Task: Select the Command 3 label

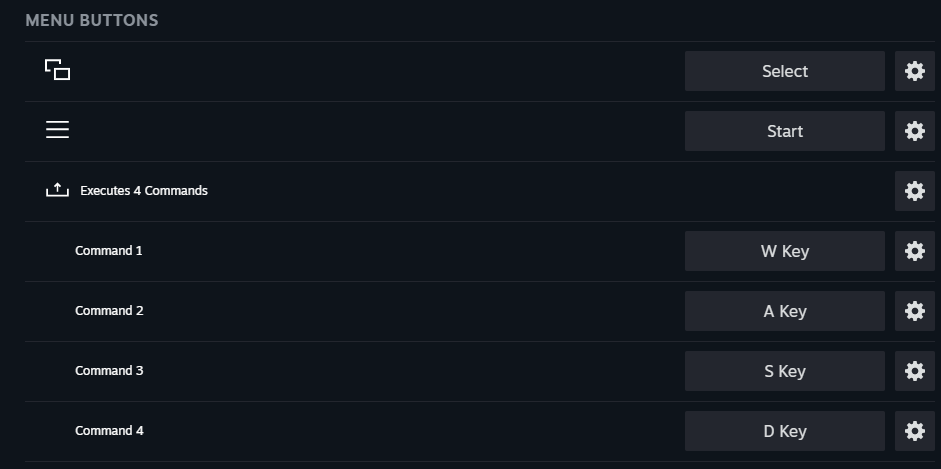Action: 109,371
